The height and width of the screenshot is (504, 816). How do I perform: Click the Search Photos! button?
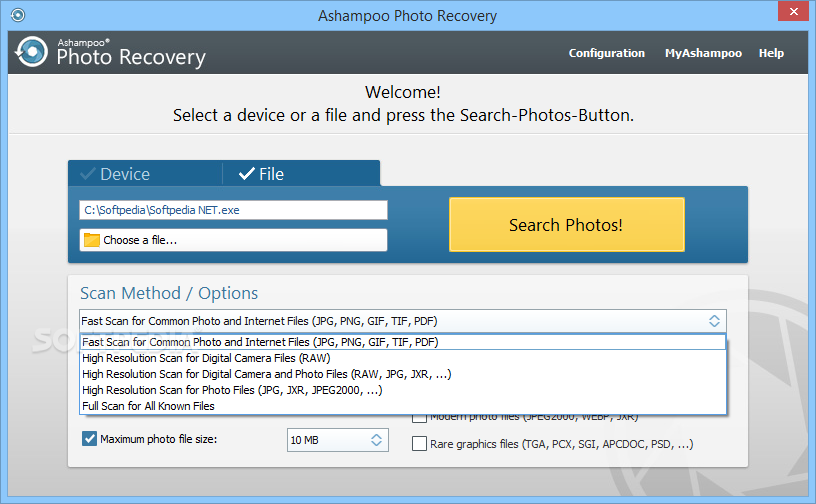(567, 224)
